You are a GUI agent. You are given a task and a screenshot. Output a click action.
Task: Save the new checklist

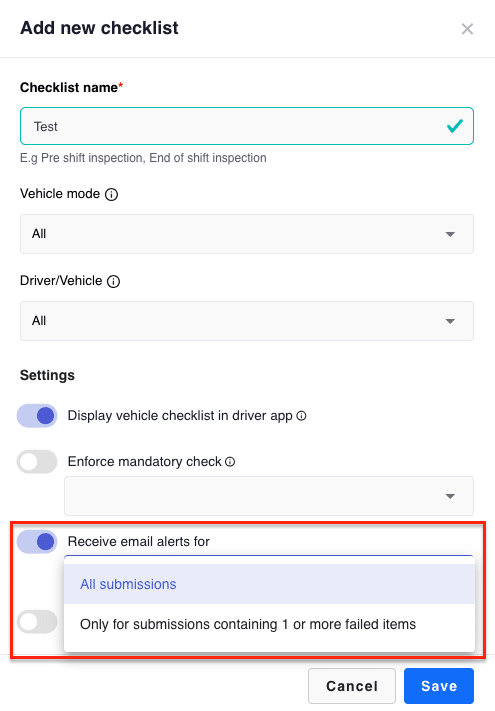click(x=439, y=686)
